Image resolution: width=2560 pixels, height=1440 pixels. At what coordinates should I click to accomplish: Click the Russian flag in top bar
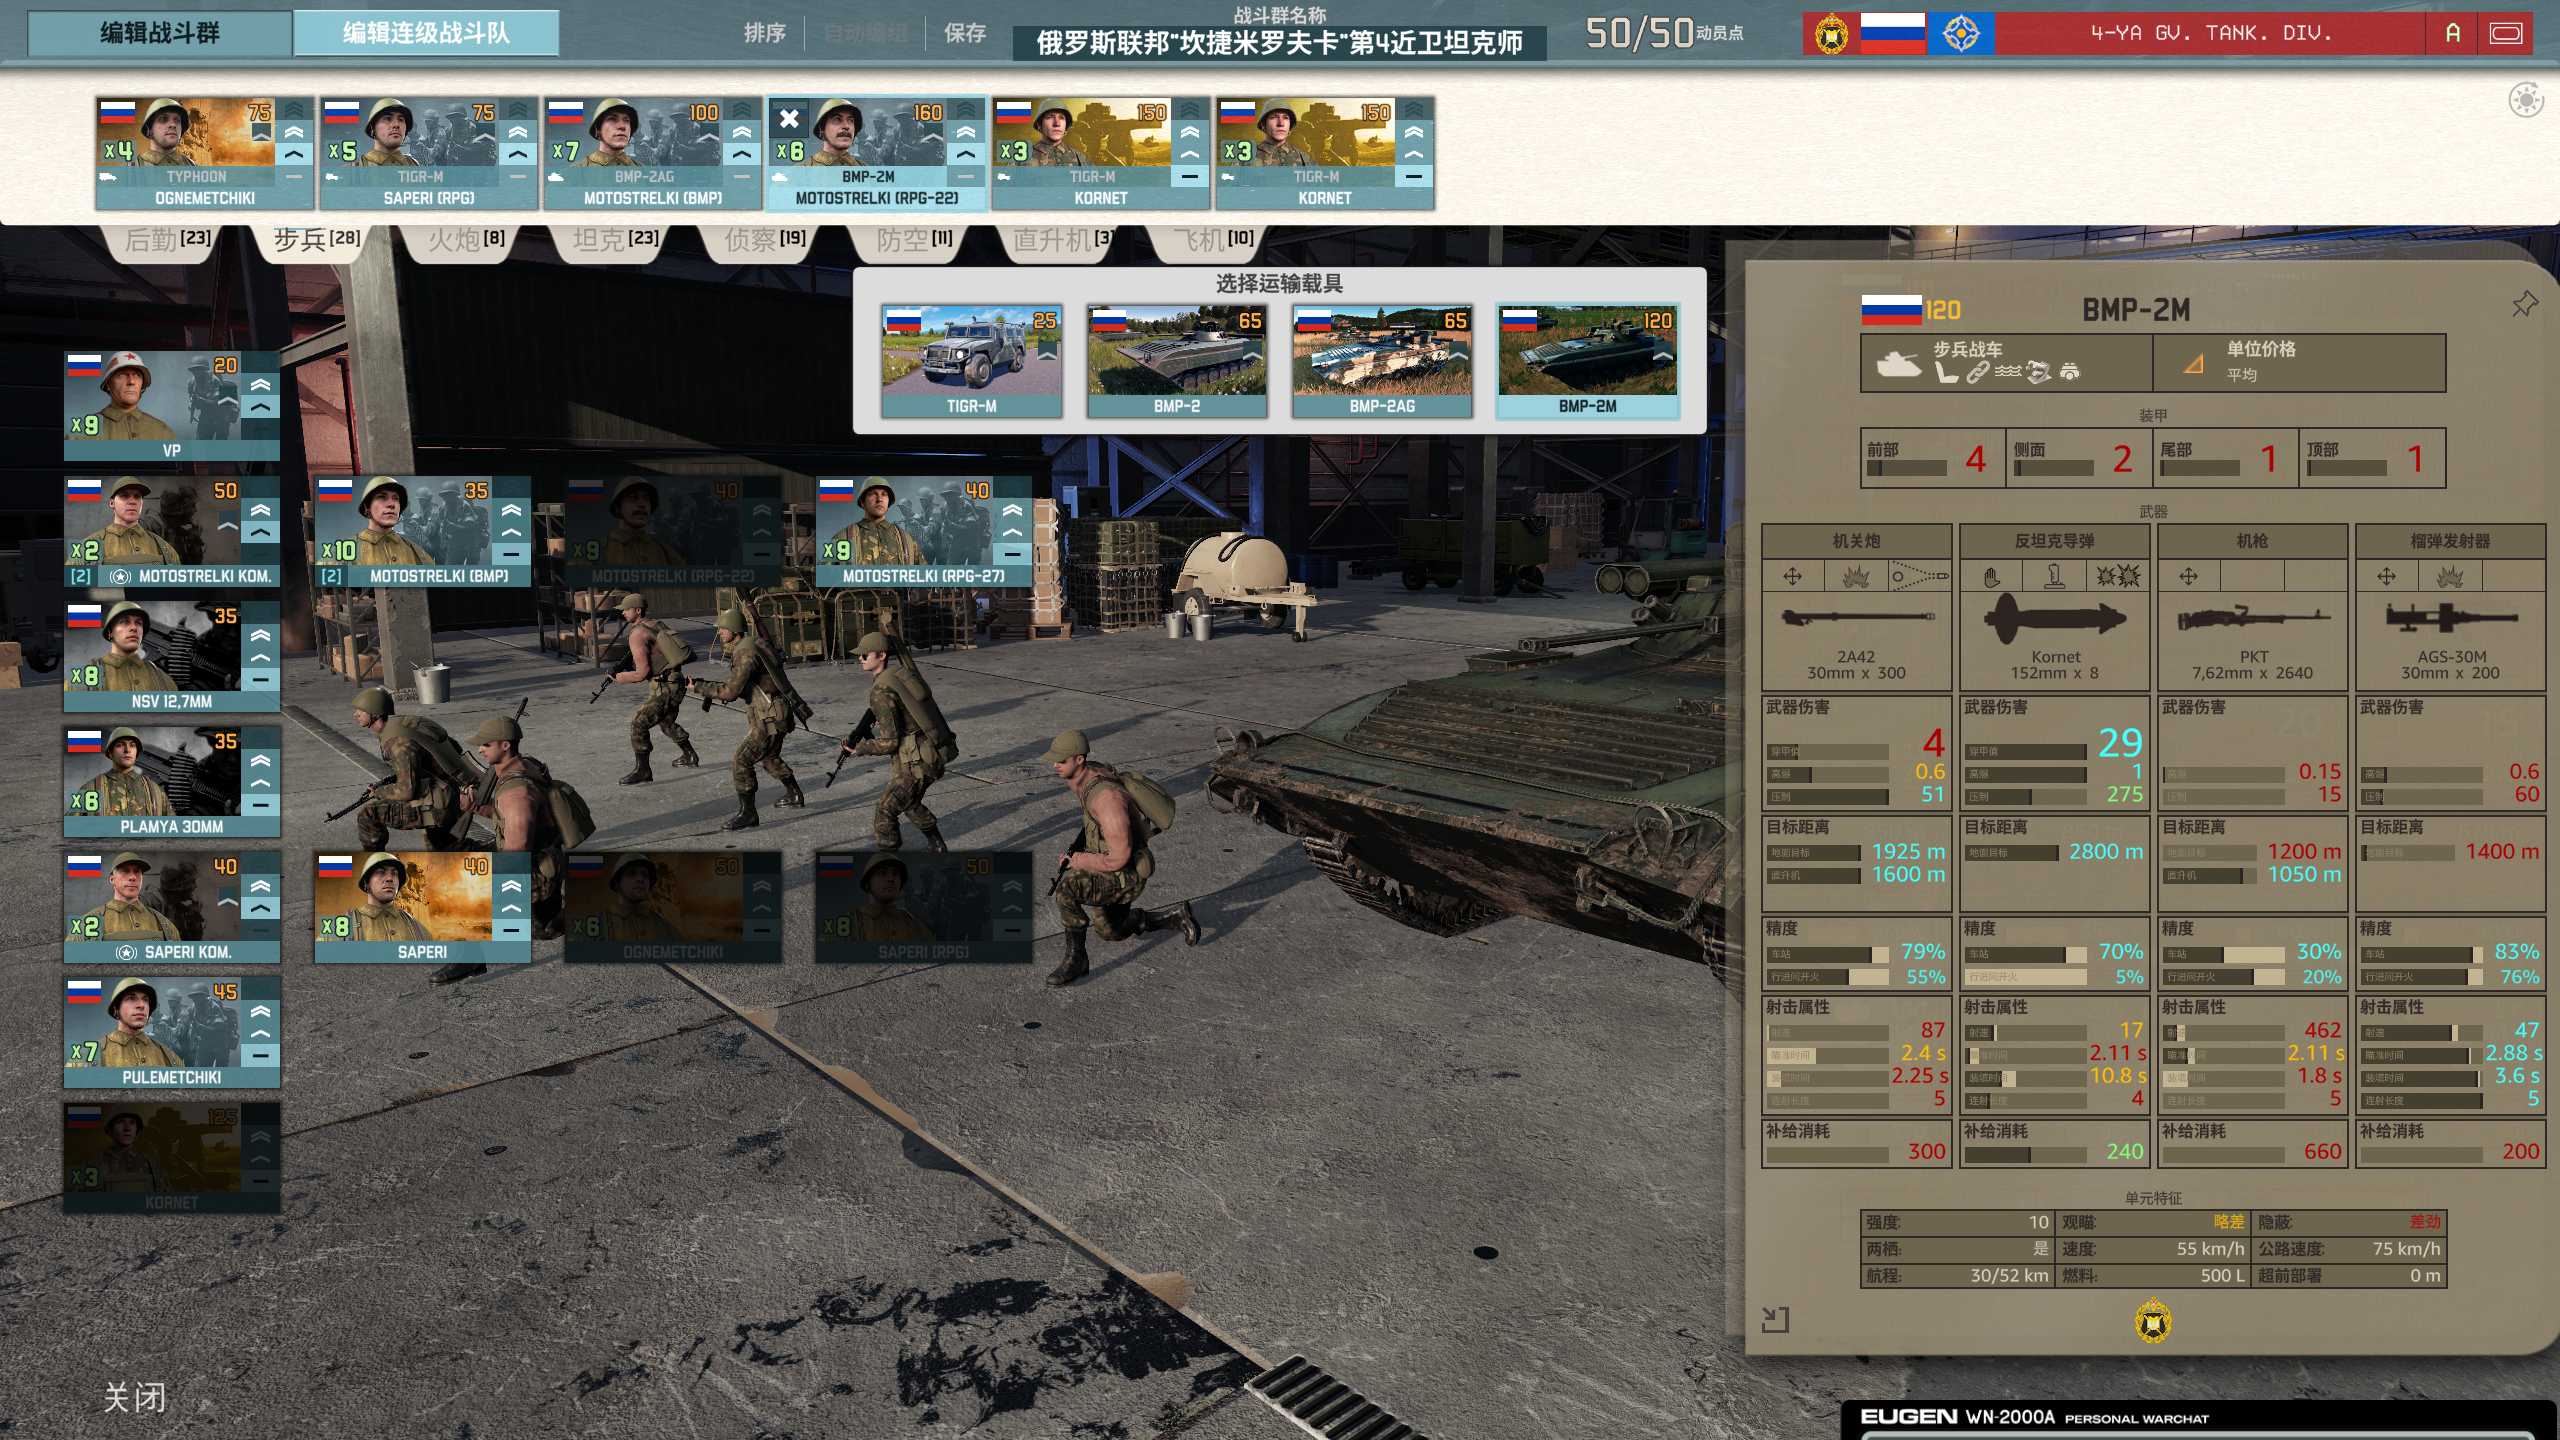point(1892,34)
